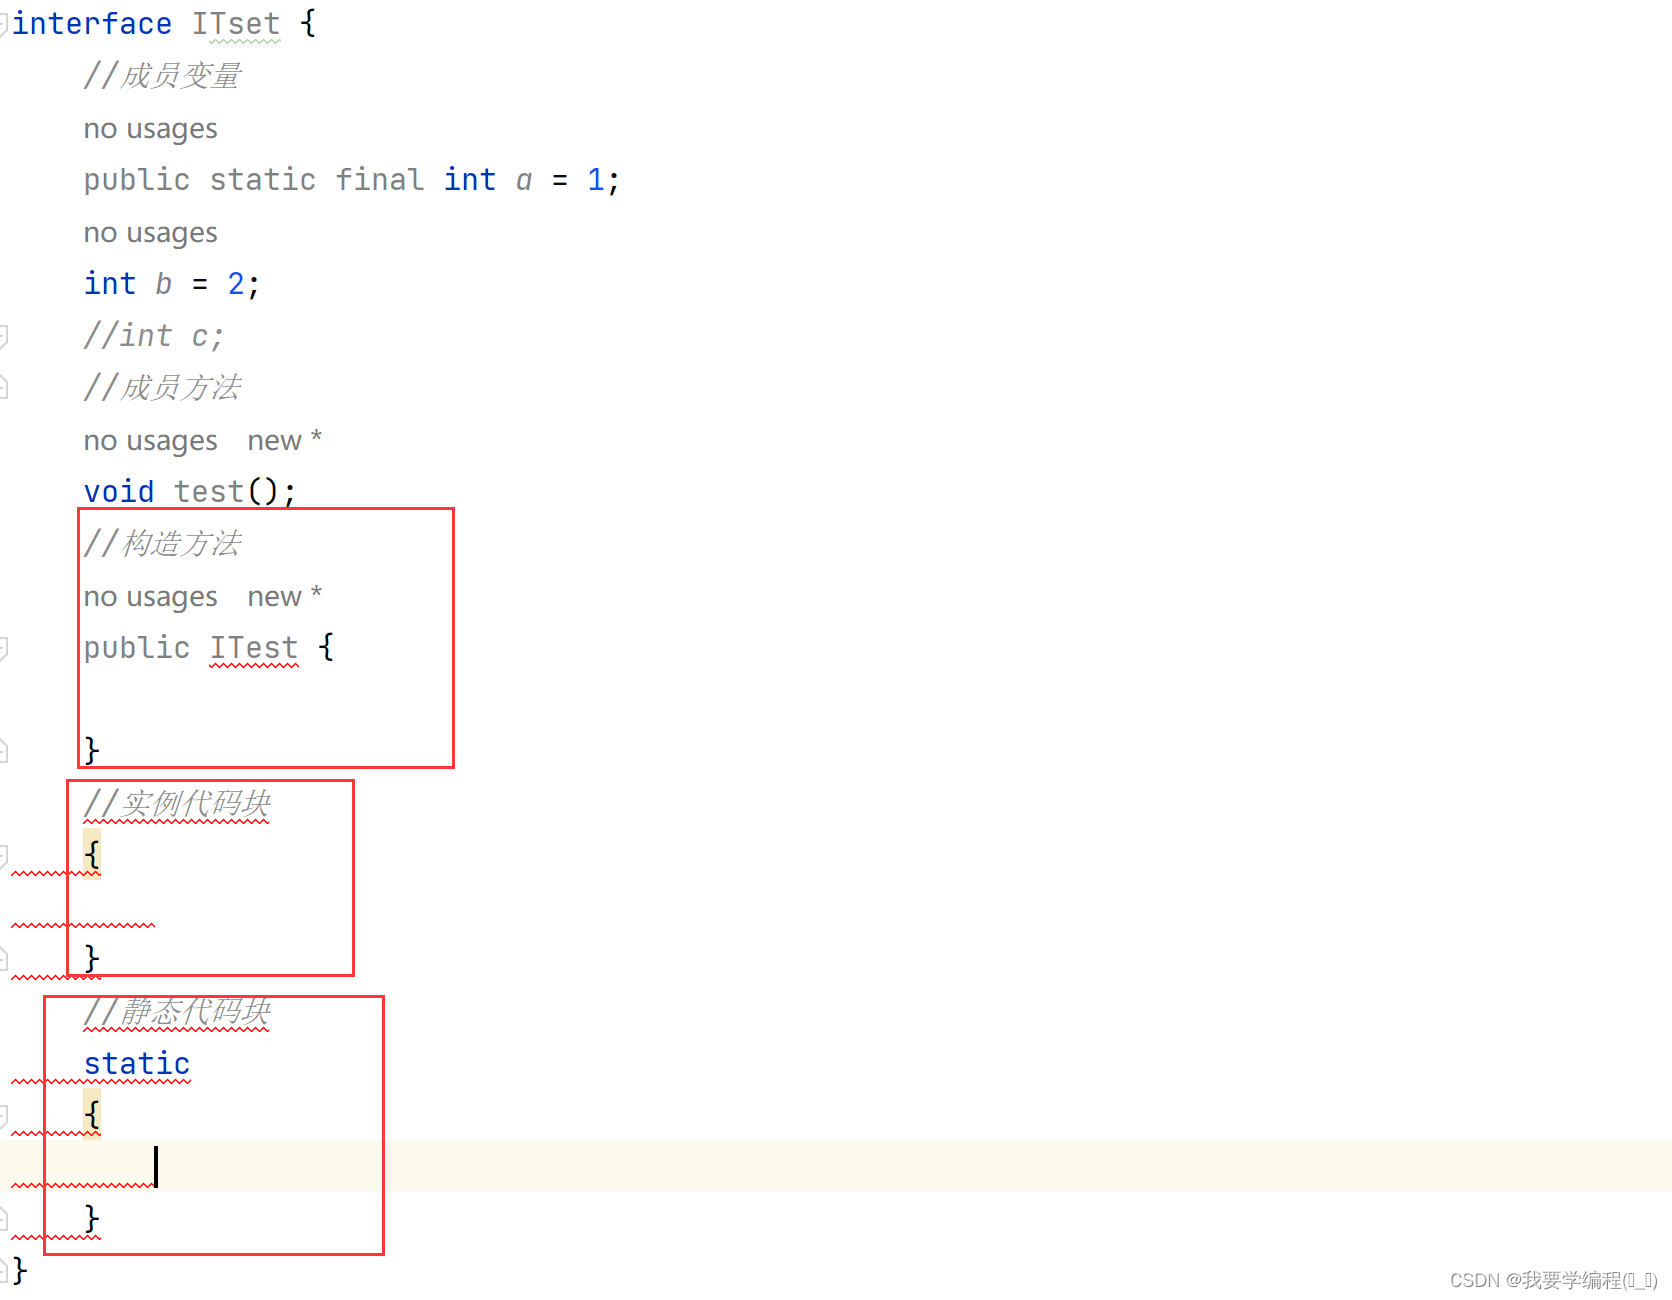
Task: Click the 'static' keyword of static block
Action: pos(137,1064)
